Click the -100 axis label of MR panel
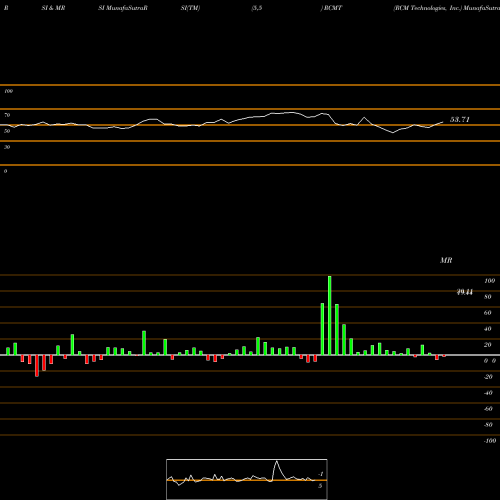 point(490,441)
